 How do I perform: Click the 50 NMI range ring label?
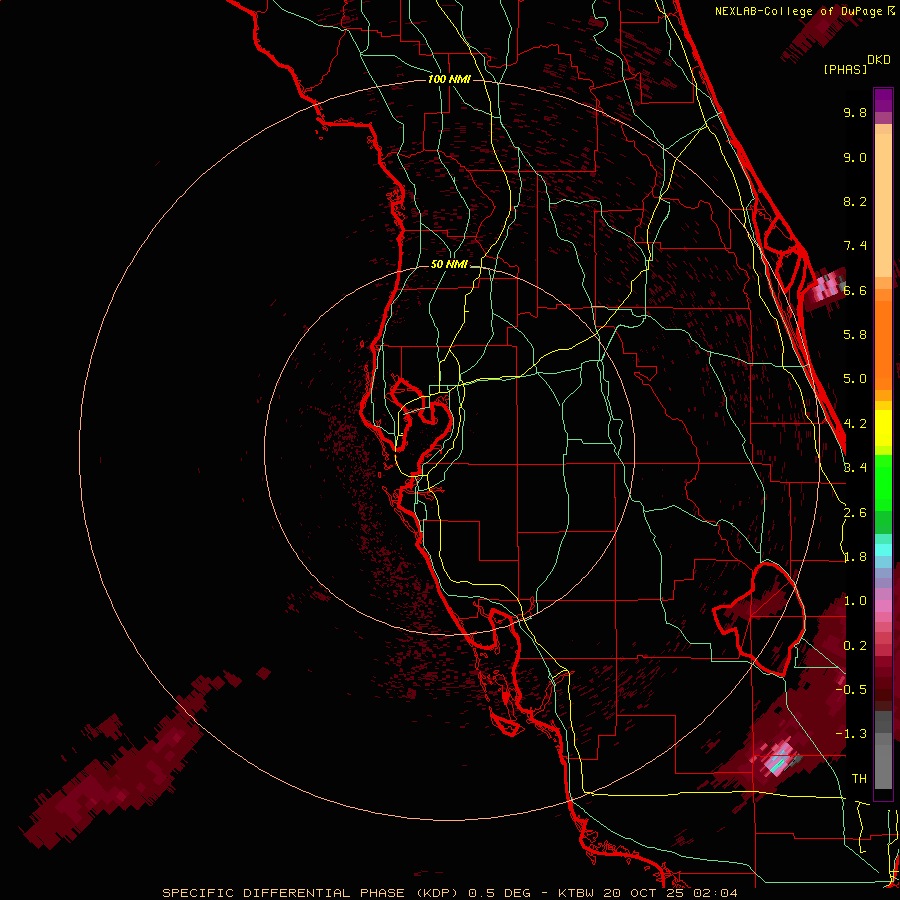click(449, 264)
